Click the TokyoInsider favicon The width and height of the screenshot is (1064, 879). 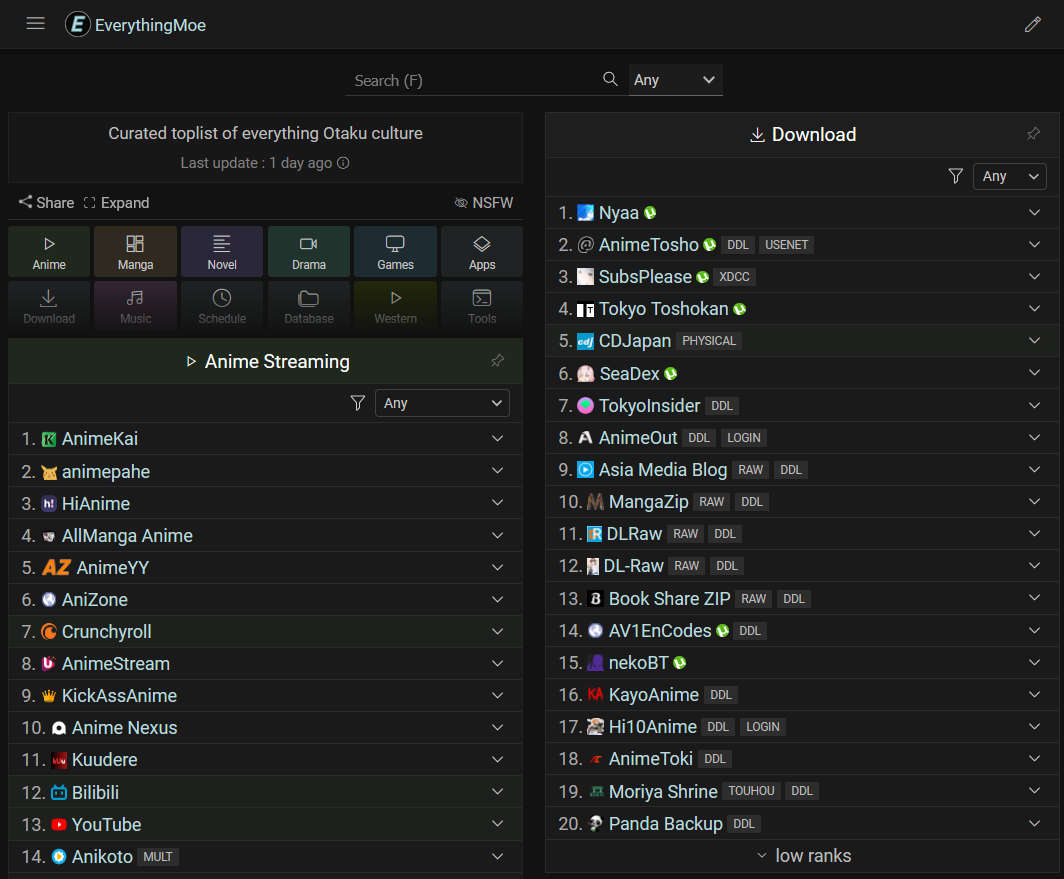(585, 406)
